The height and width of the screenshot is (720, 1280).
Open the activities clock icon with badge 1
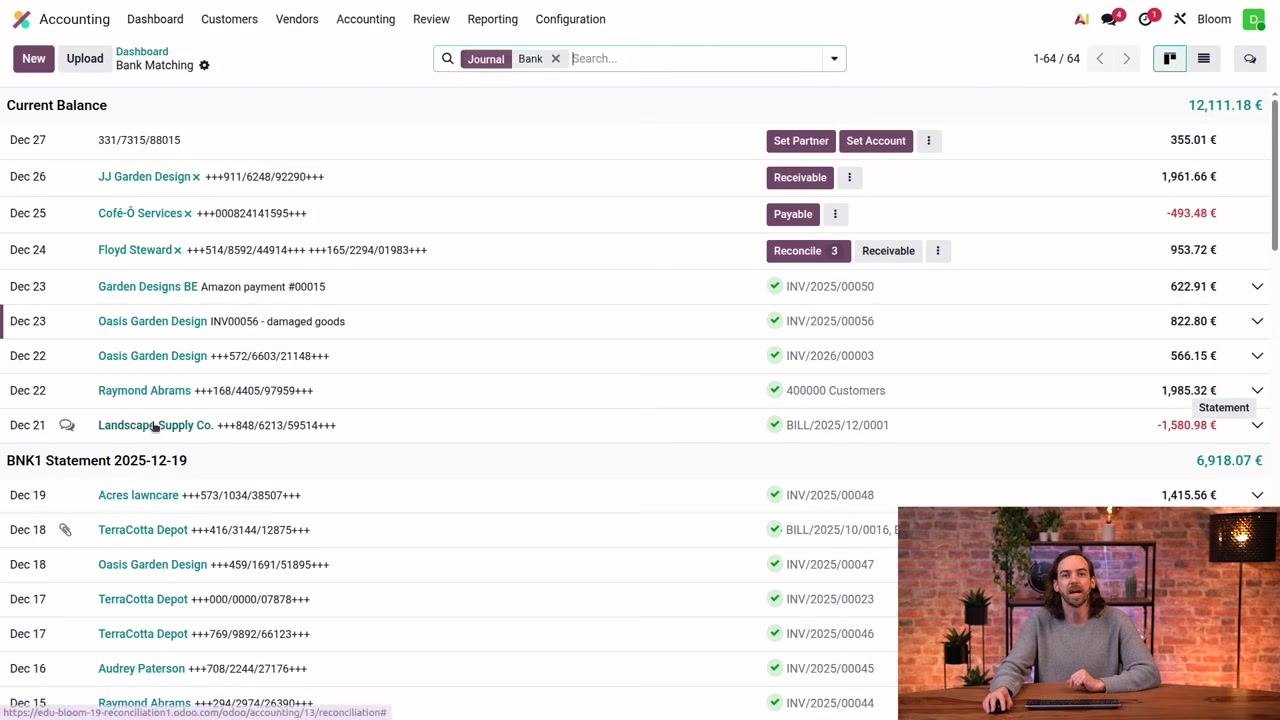pyautogui.click(x=1147, y=19)
